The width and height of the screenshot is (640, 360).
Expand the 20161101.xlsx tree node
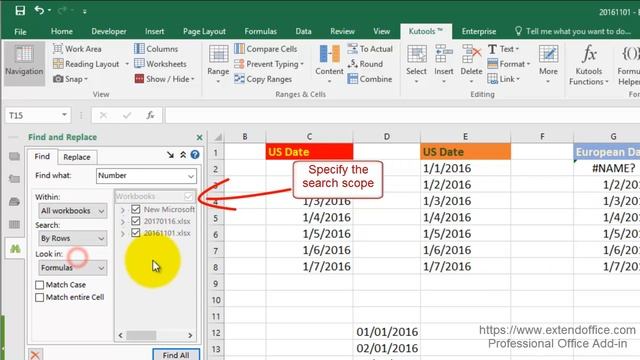(x=123, y=233)
